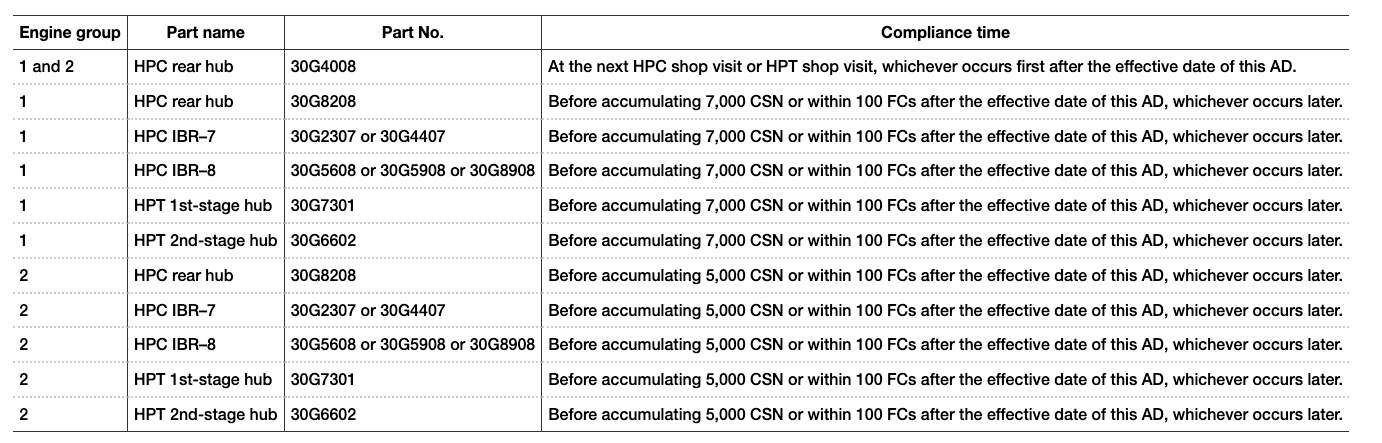Select part number 30G4008 cell
This screenshot has height=443, width=1382.
coord(323,67)
